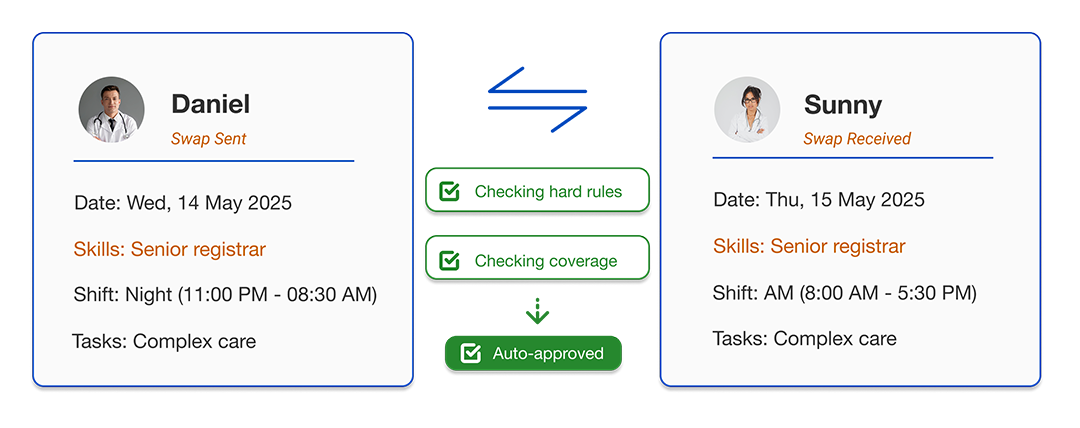Click the Checking hard rules pill

537,190
